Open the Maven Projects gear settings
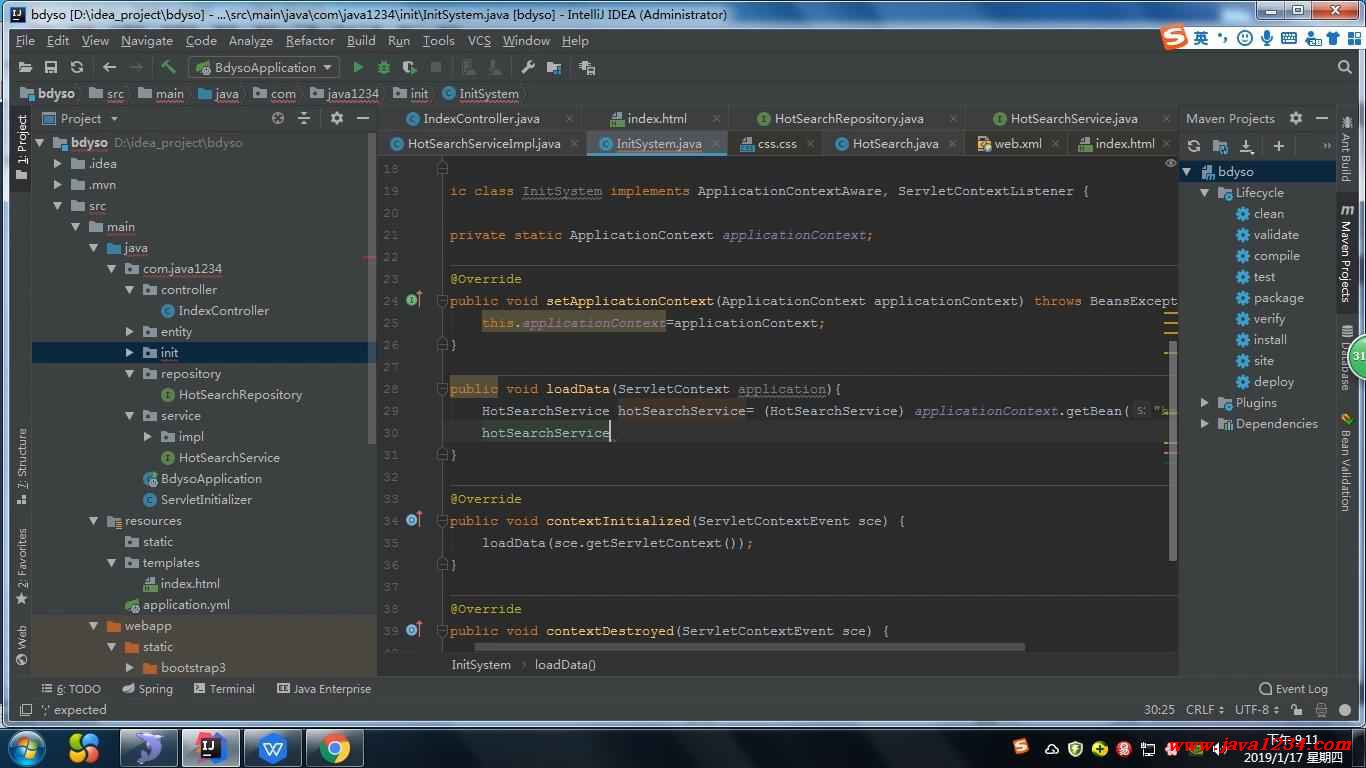 1296,118
